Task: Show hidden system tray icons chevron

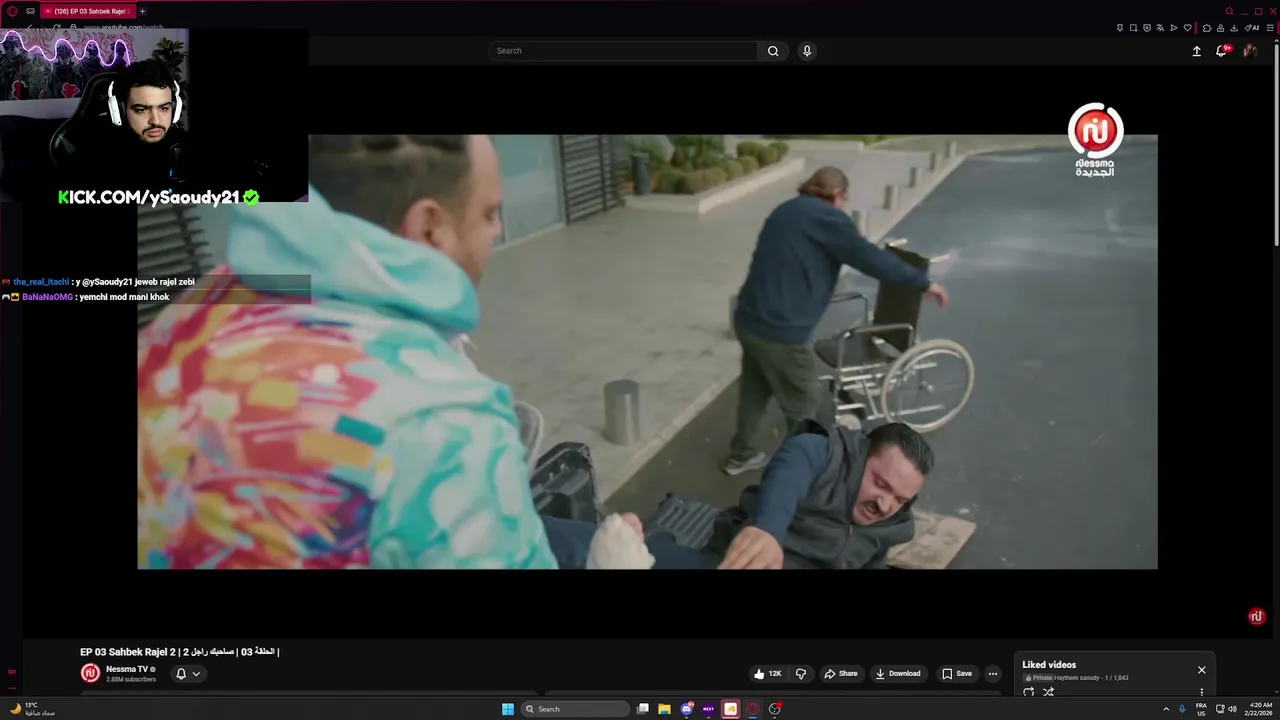Action: [1166, 709]
